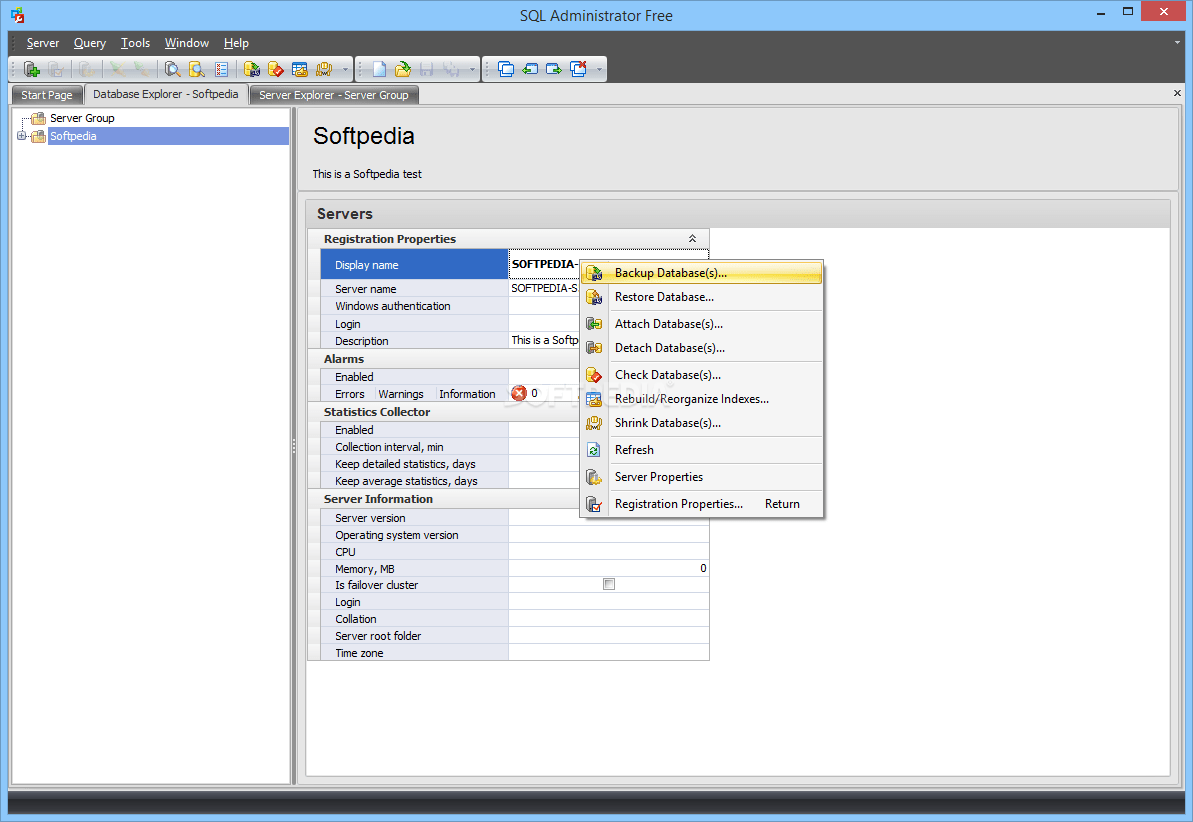Close the current document tab with X

[x=1177, y=93]
